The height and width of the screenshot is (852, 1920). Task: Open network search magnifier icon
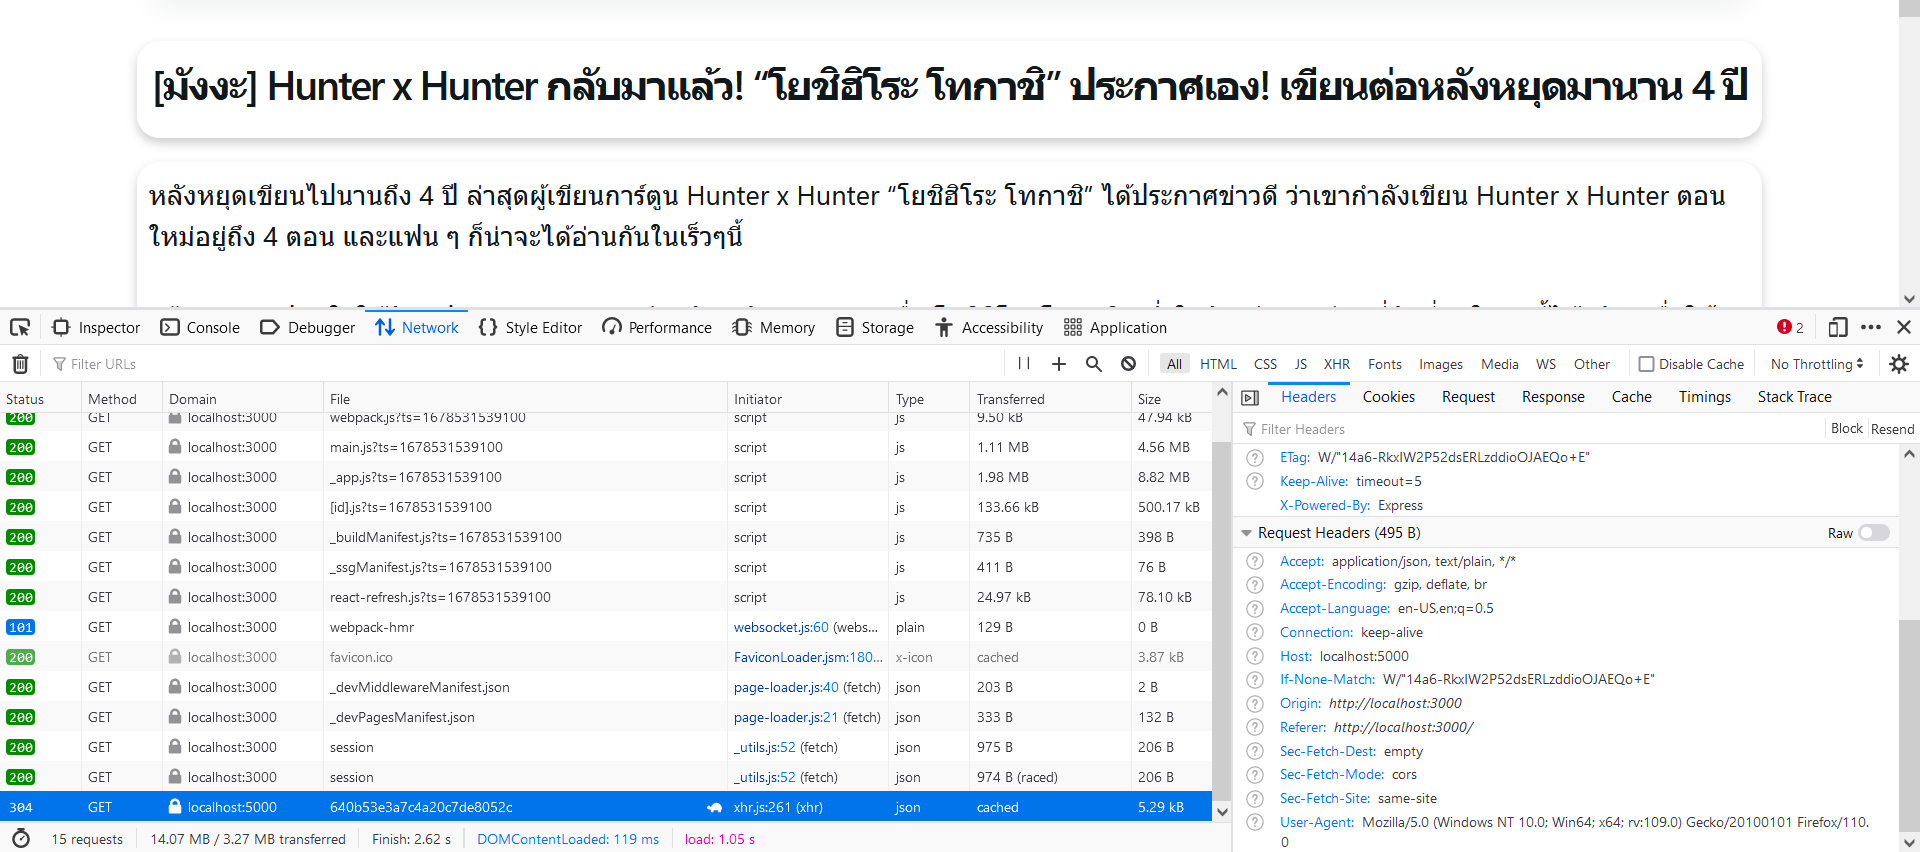[1094, 364]
